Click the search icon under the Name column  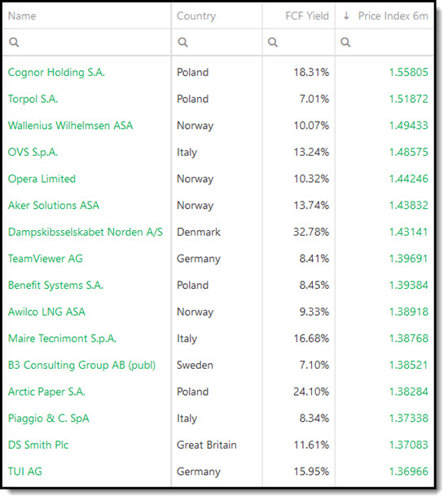14,42
